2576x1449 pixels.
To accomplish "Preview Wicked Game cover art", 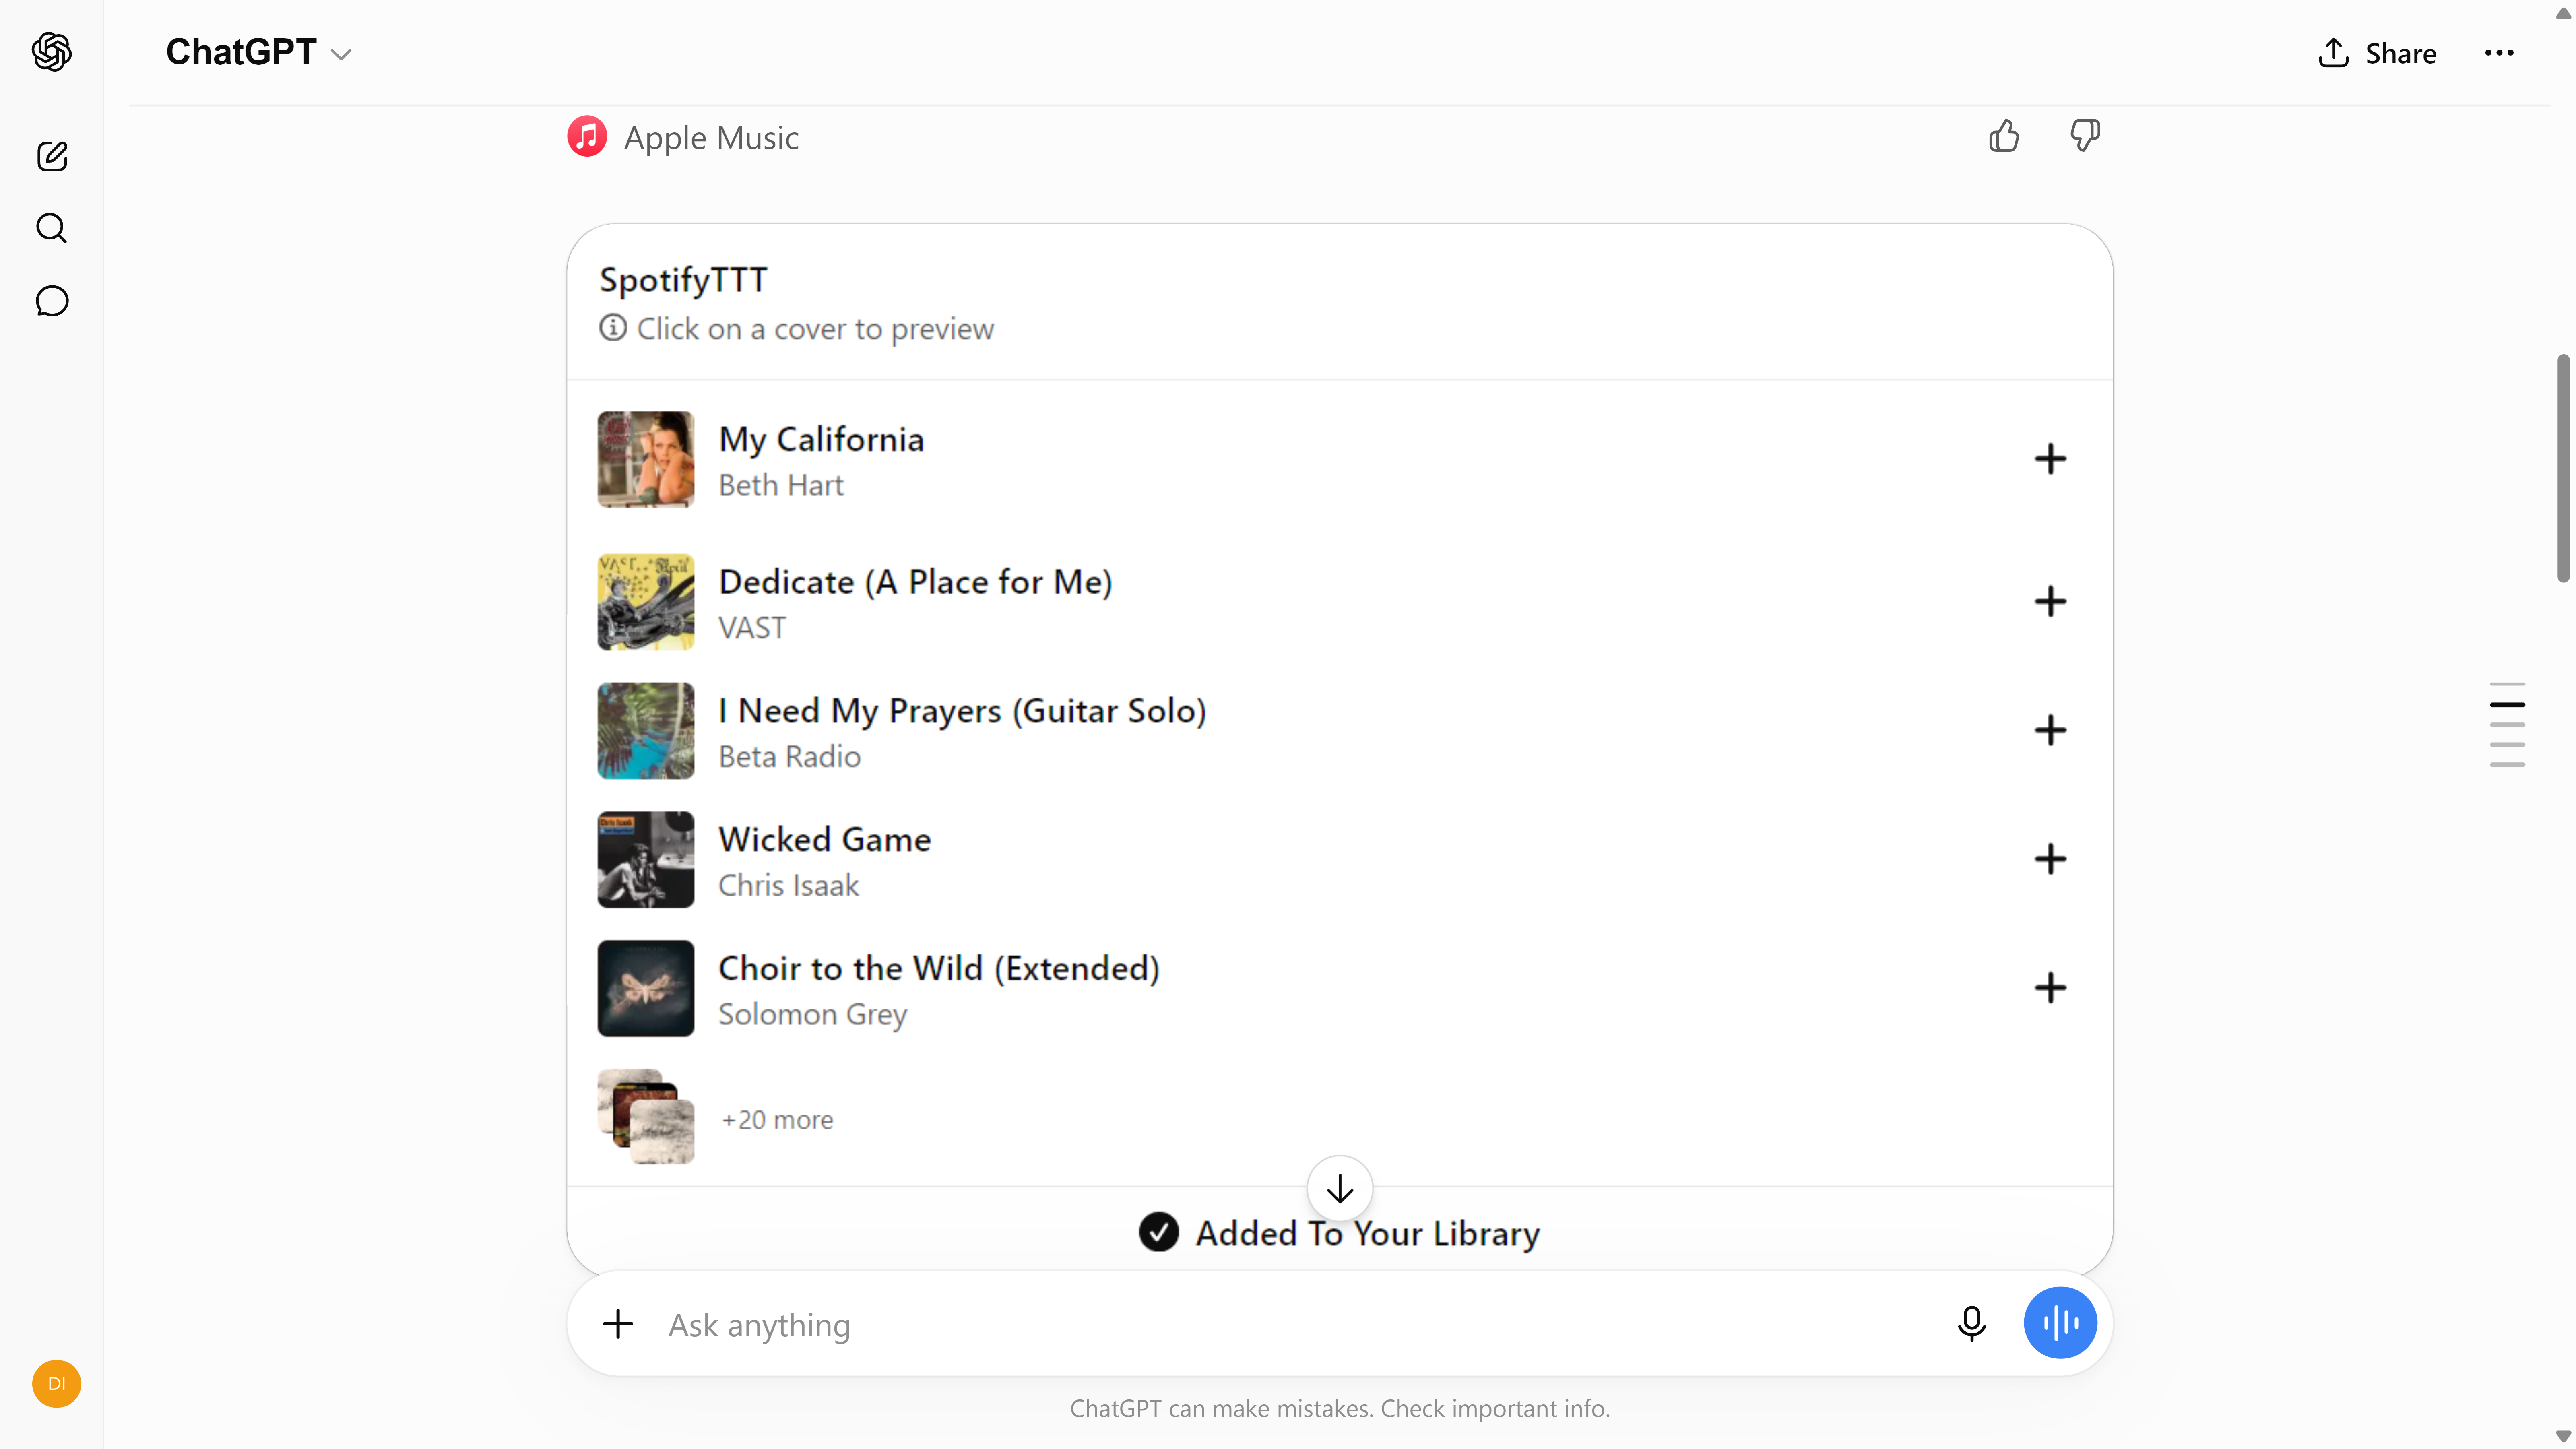I will pyautogui.click(x=646, y=860).
